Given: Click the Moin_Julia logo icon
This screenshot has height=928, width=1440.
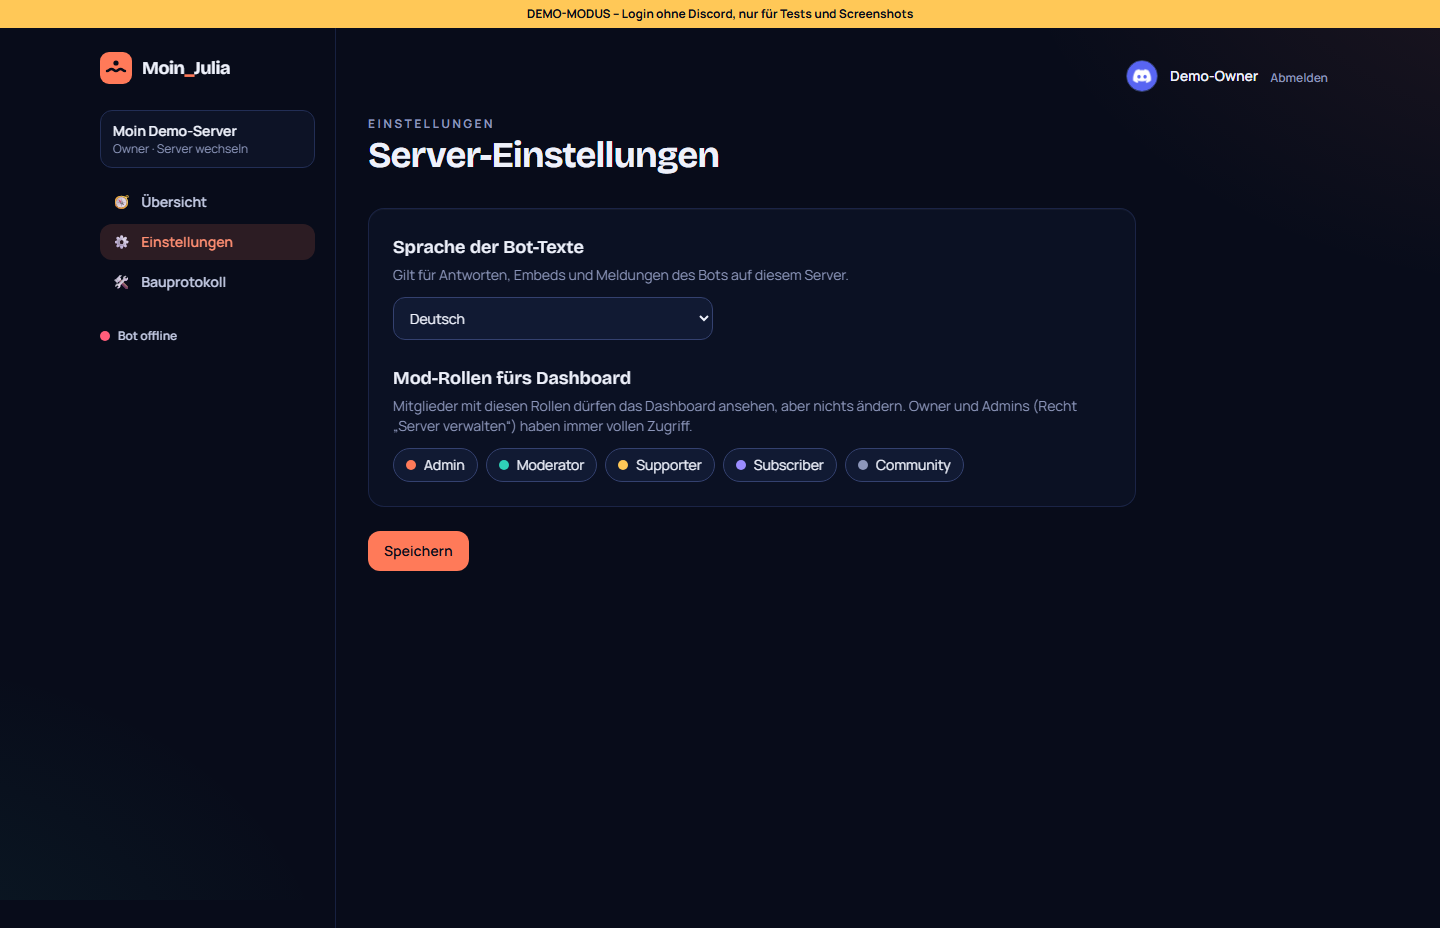Looking at the screenshot, I should click(x=116, y=68).
